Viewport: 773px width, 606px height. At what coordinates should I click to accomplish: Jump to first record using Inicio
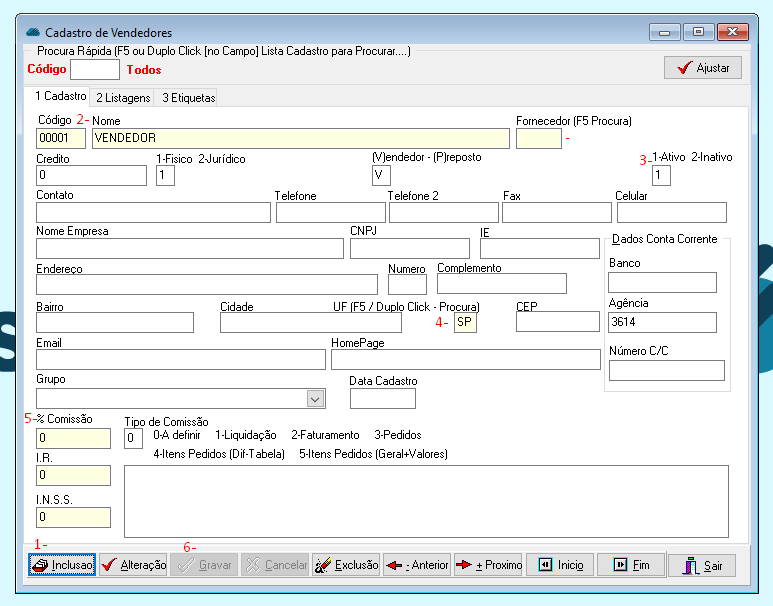(x=560, y=565)
